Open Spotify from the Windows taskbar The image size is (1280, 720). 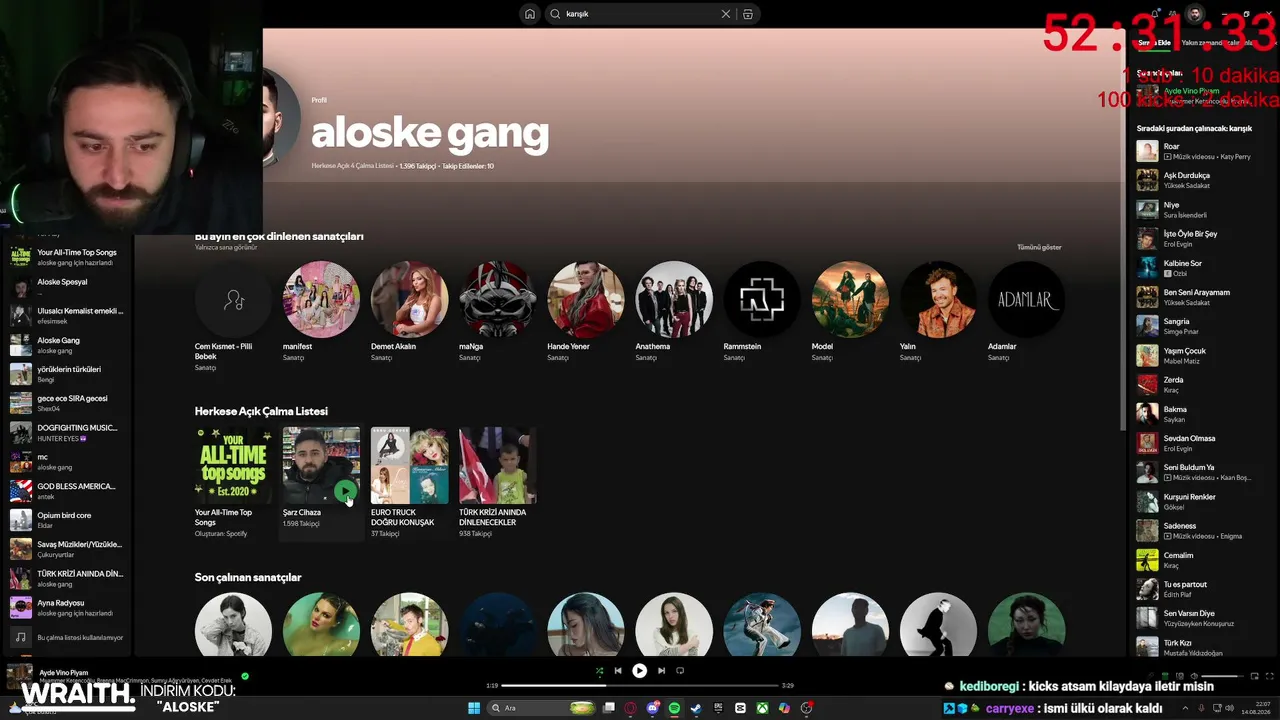click(674, 708)
